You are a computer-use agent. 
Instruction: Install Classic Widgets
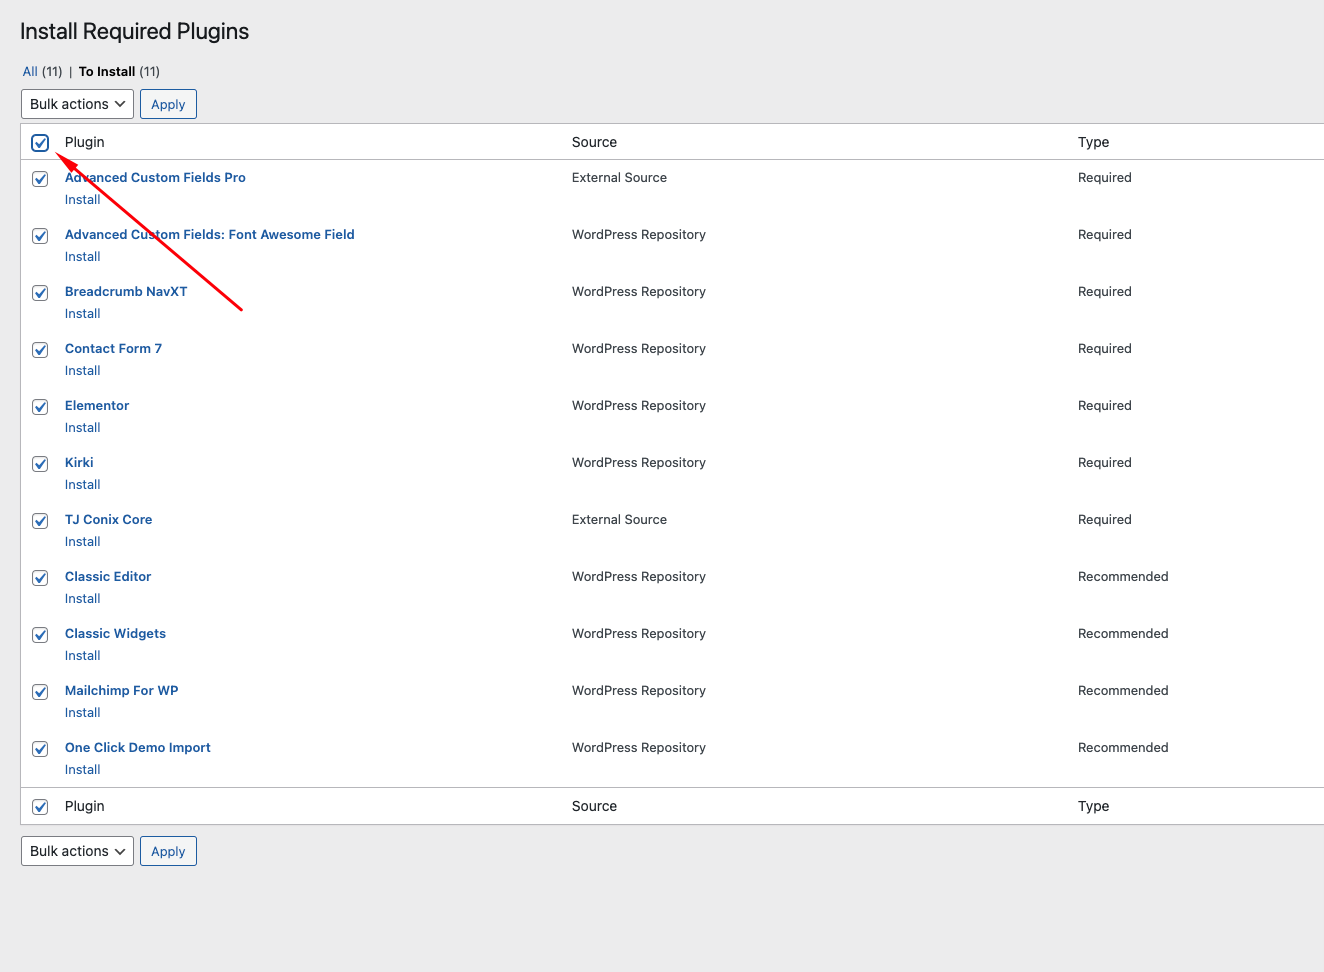point(83,655)
